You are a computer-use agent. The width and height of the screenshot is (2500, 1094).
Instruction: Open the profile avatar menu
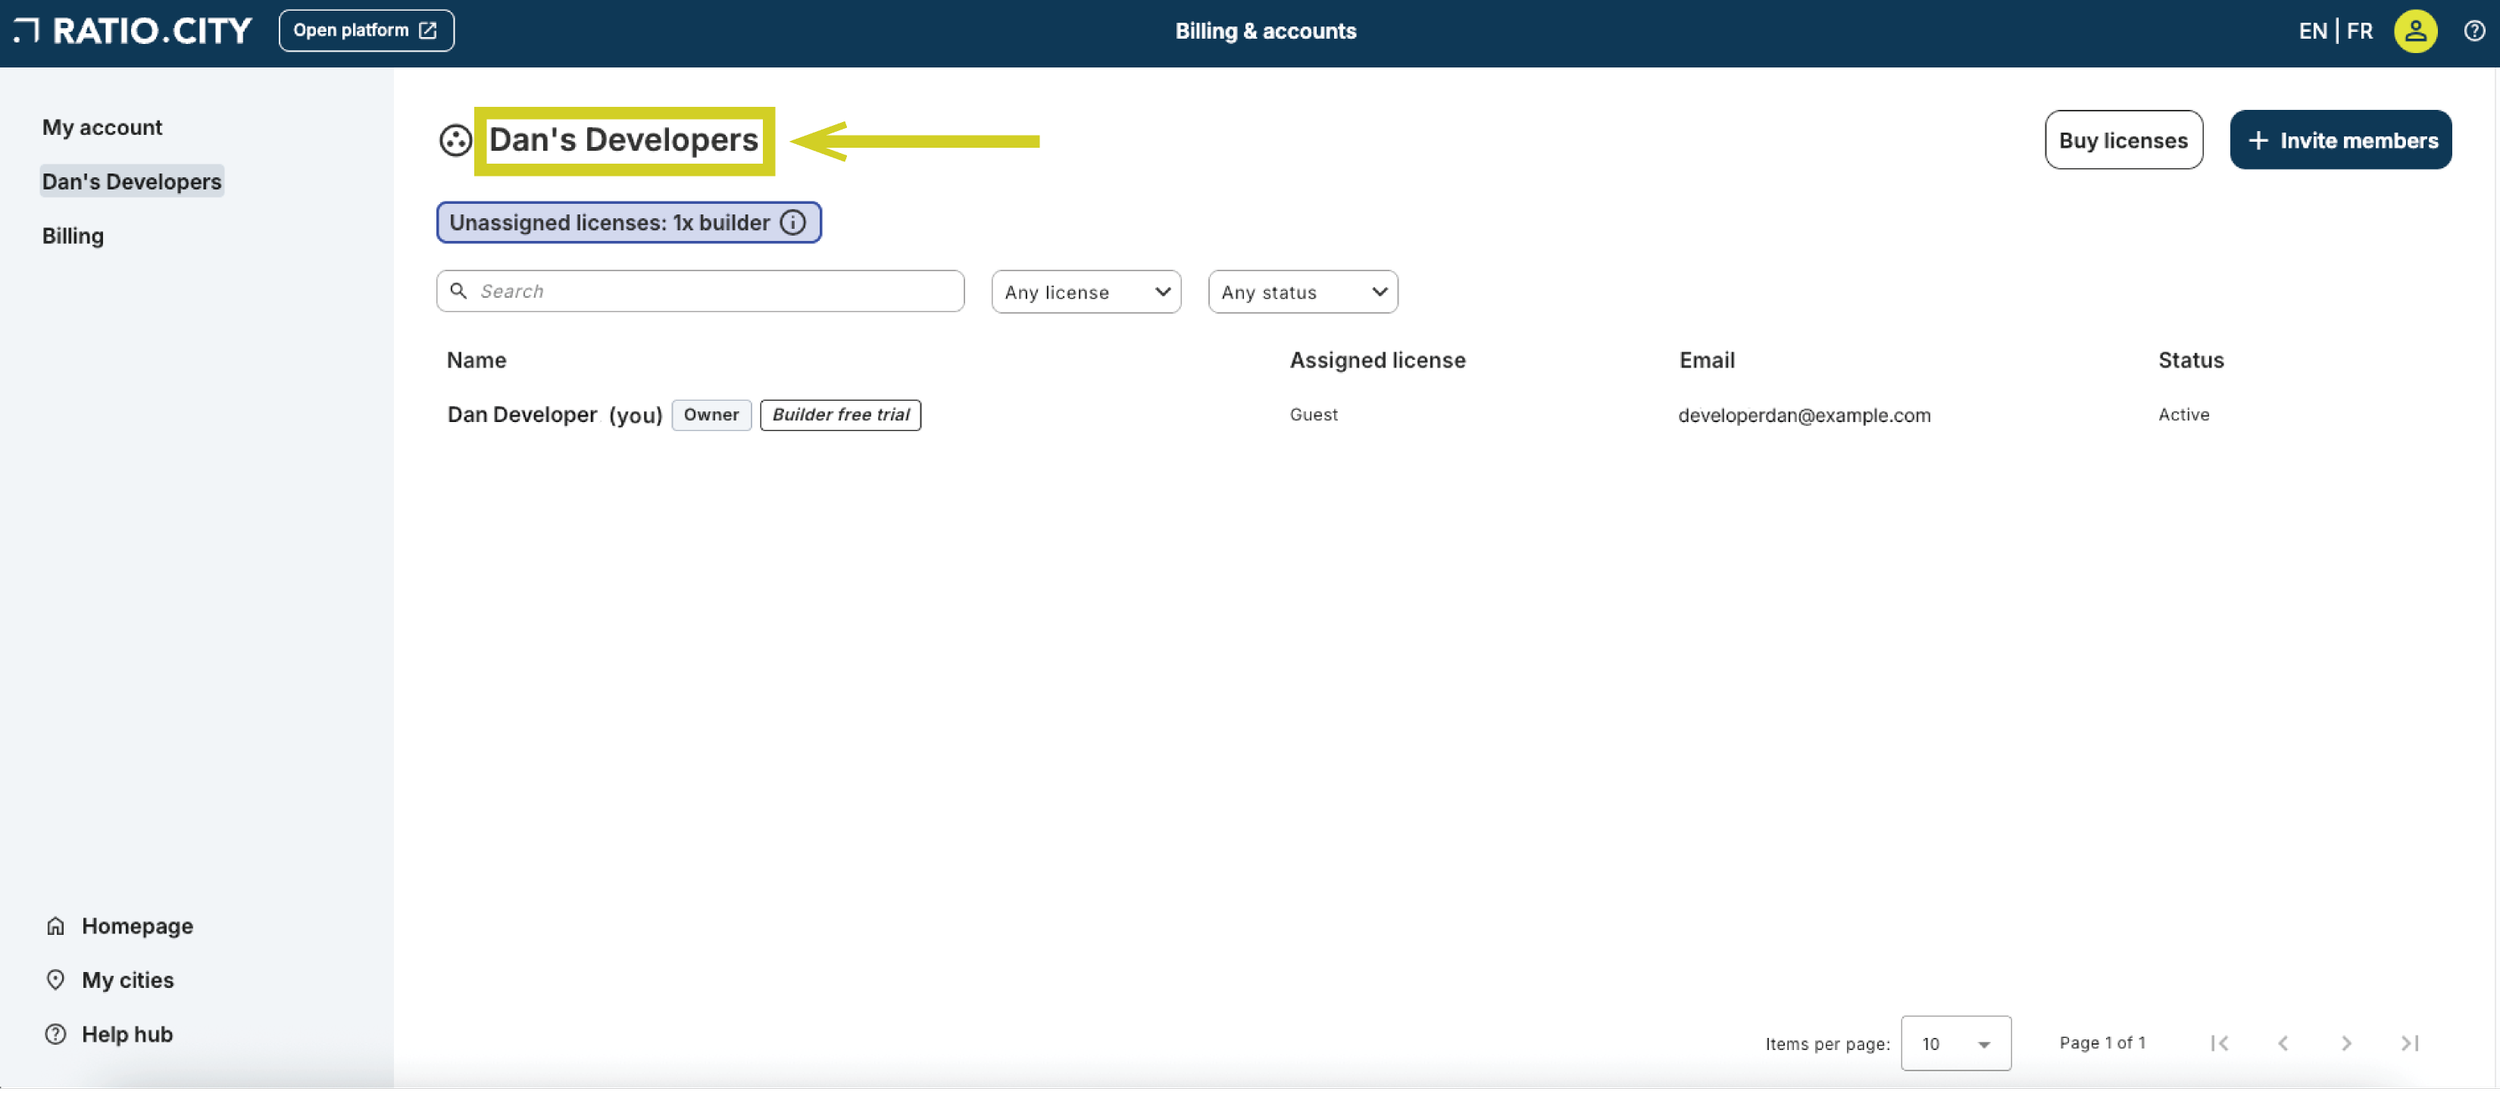2417,31
